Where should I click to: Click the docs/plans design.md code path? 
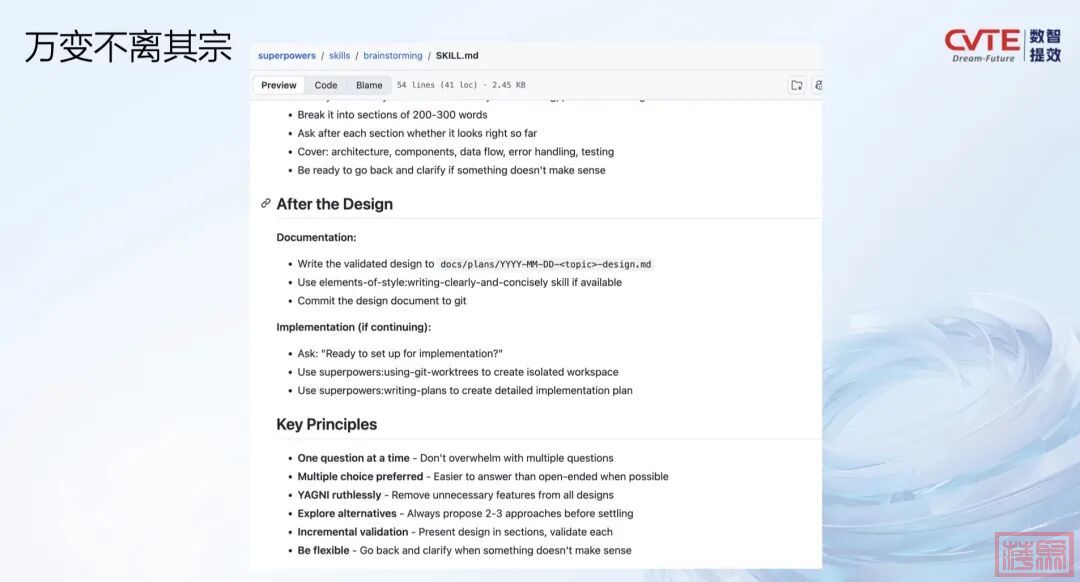tap(546, 264)
